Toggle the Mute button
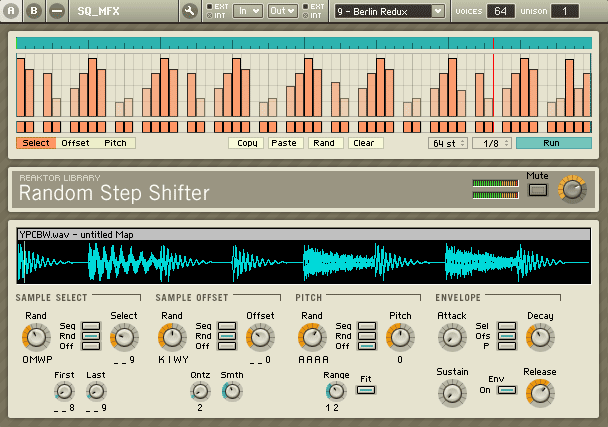 (x=538, y=190)
